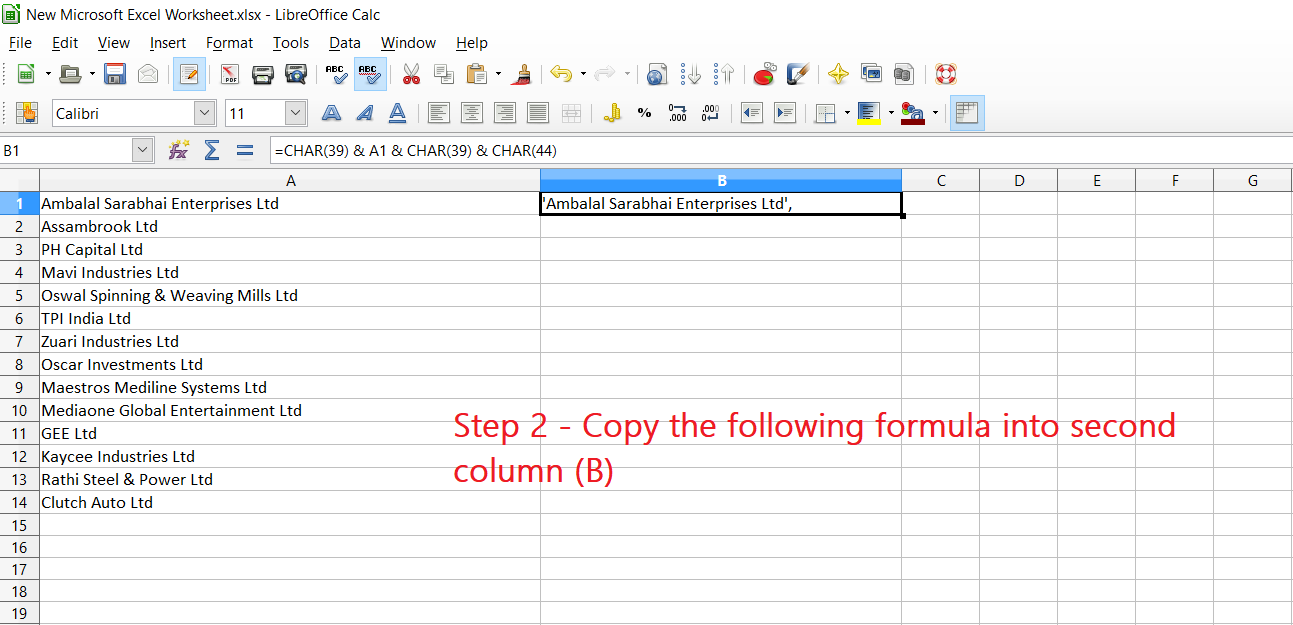The width and height of the screenshot is (1293, 625).
Task: Open the Insert menu
Action: 168,43
